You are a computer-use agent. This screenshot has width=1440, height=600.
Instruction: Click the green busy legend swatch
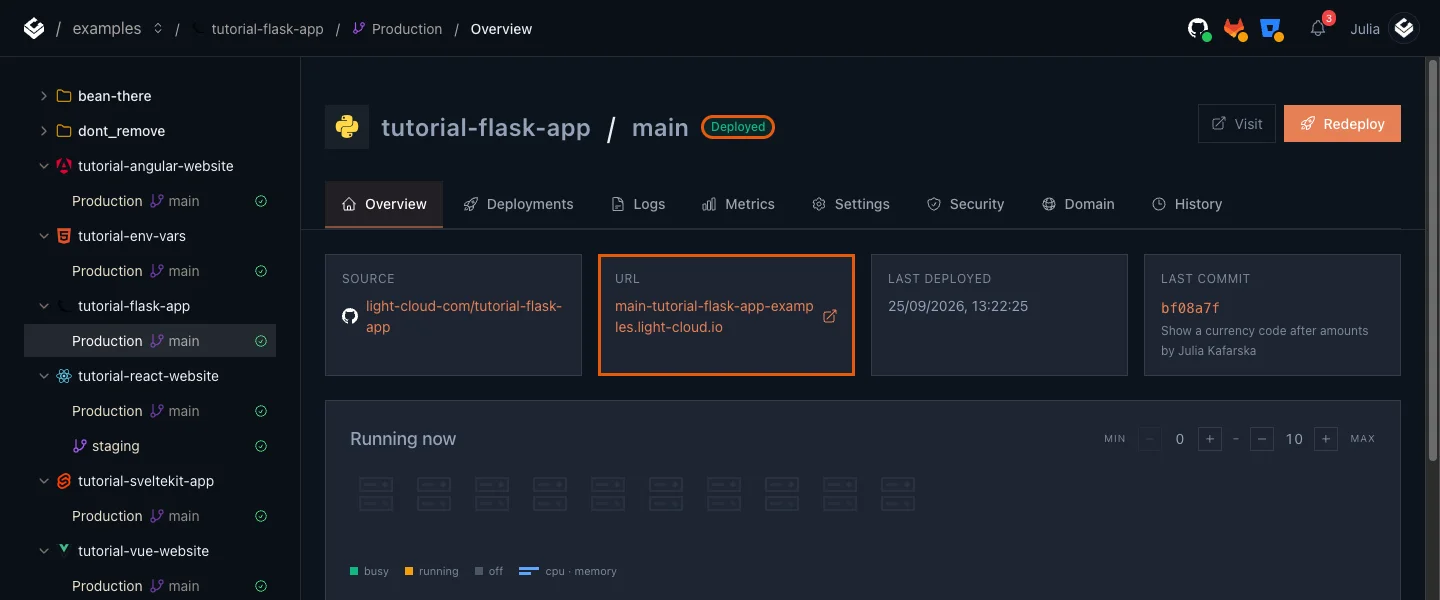354,572
